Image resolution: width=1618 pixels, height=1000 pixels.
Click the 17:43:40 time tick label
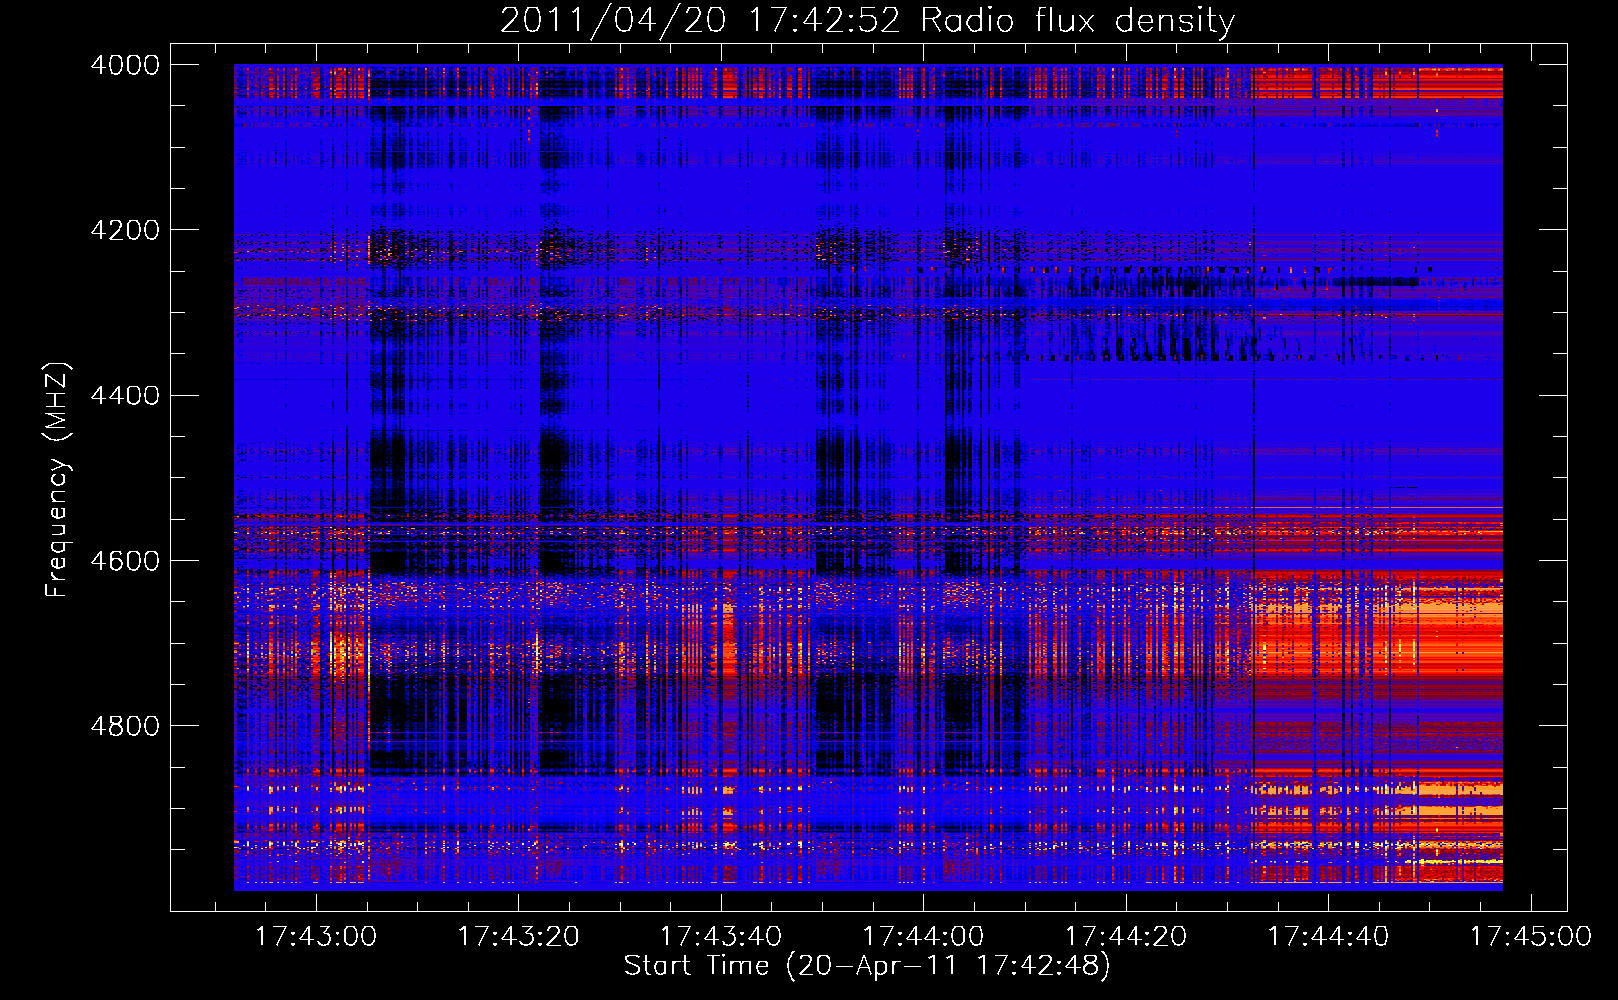(x=721, y=936)
